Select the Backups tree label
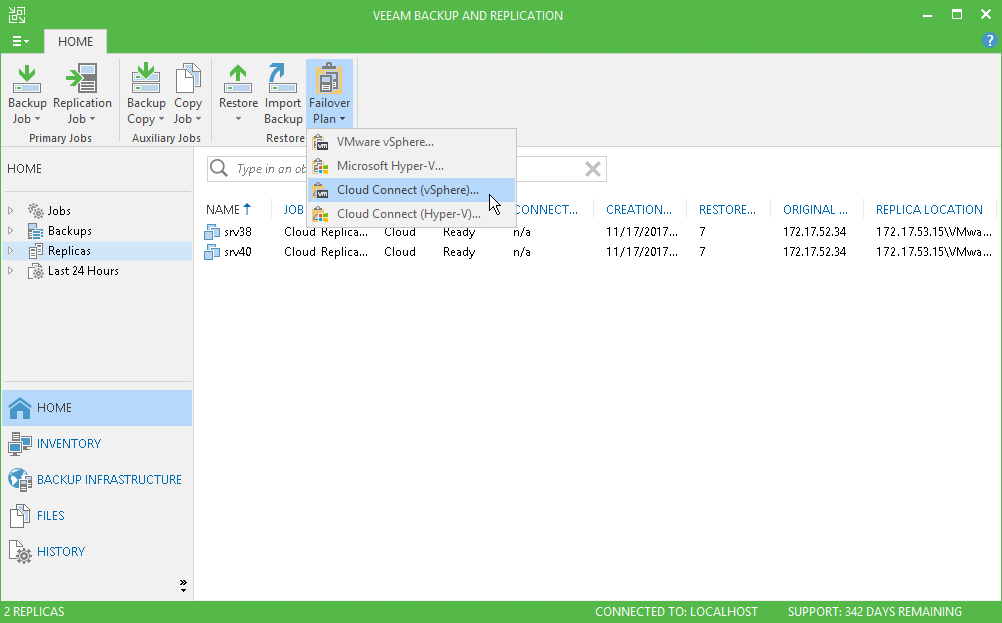 click(70, 231)
